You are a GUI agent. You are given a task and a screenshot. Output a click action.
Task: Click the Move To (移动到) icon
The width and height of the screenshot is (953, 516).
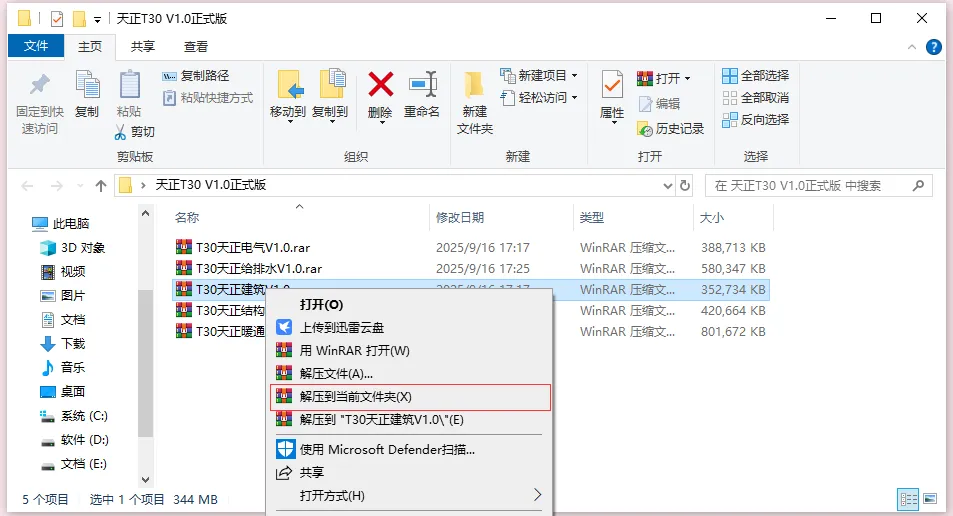[290, 84]
